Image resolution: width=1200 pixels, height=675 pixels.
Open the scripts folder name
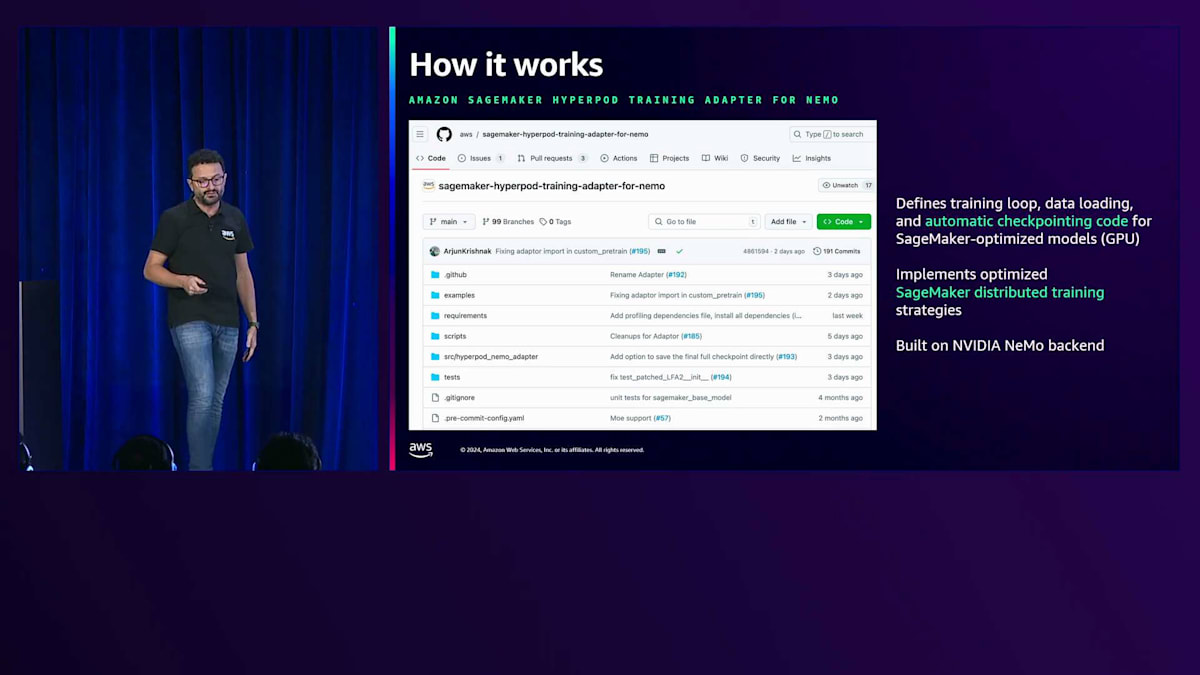tap(455, 336)
